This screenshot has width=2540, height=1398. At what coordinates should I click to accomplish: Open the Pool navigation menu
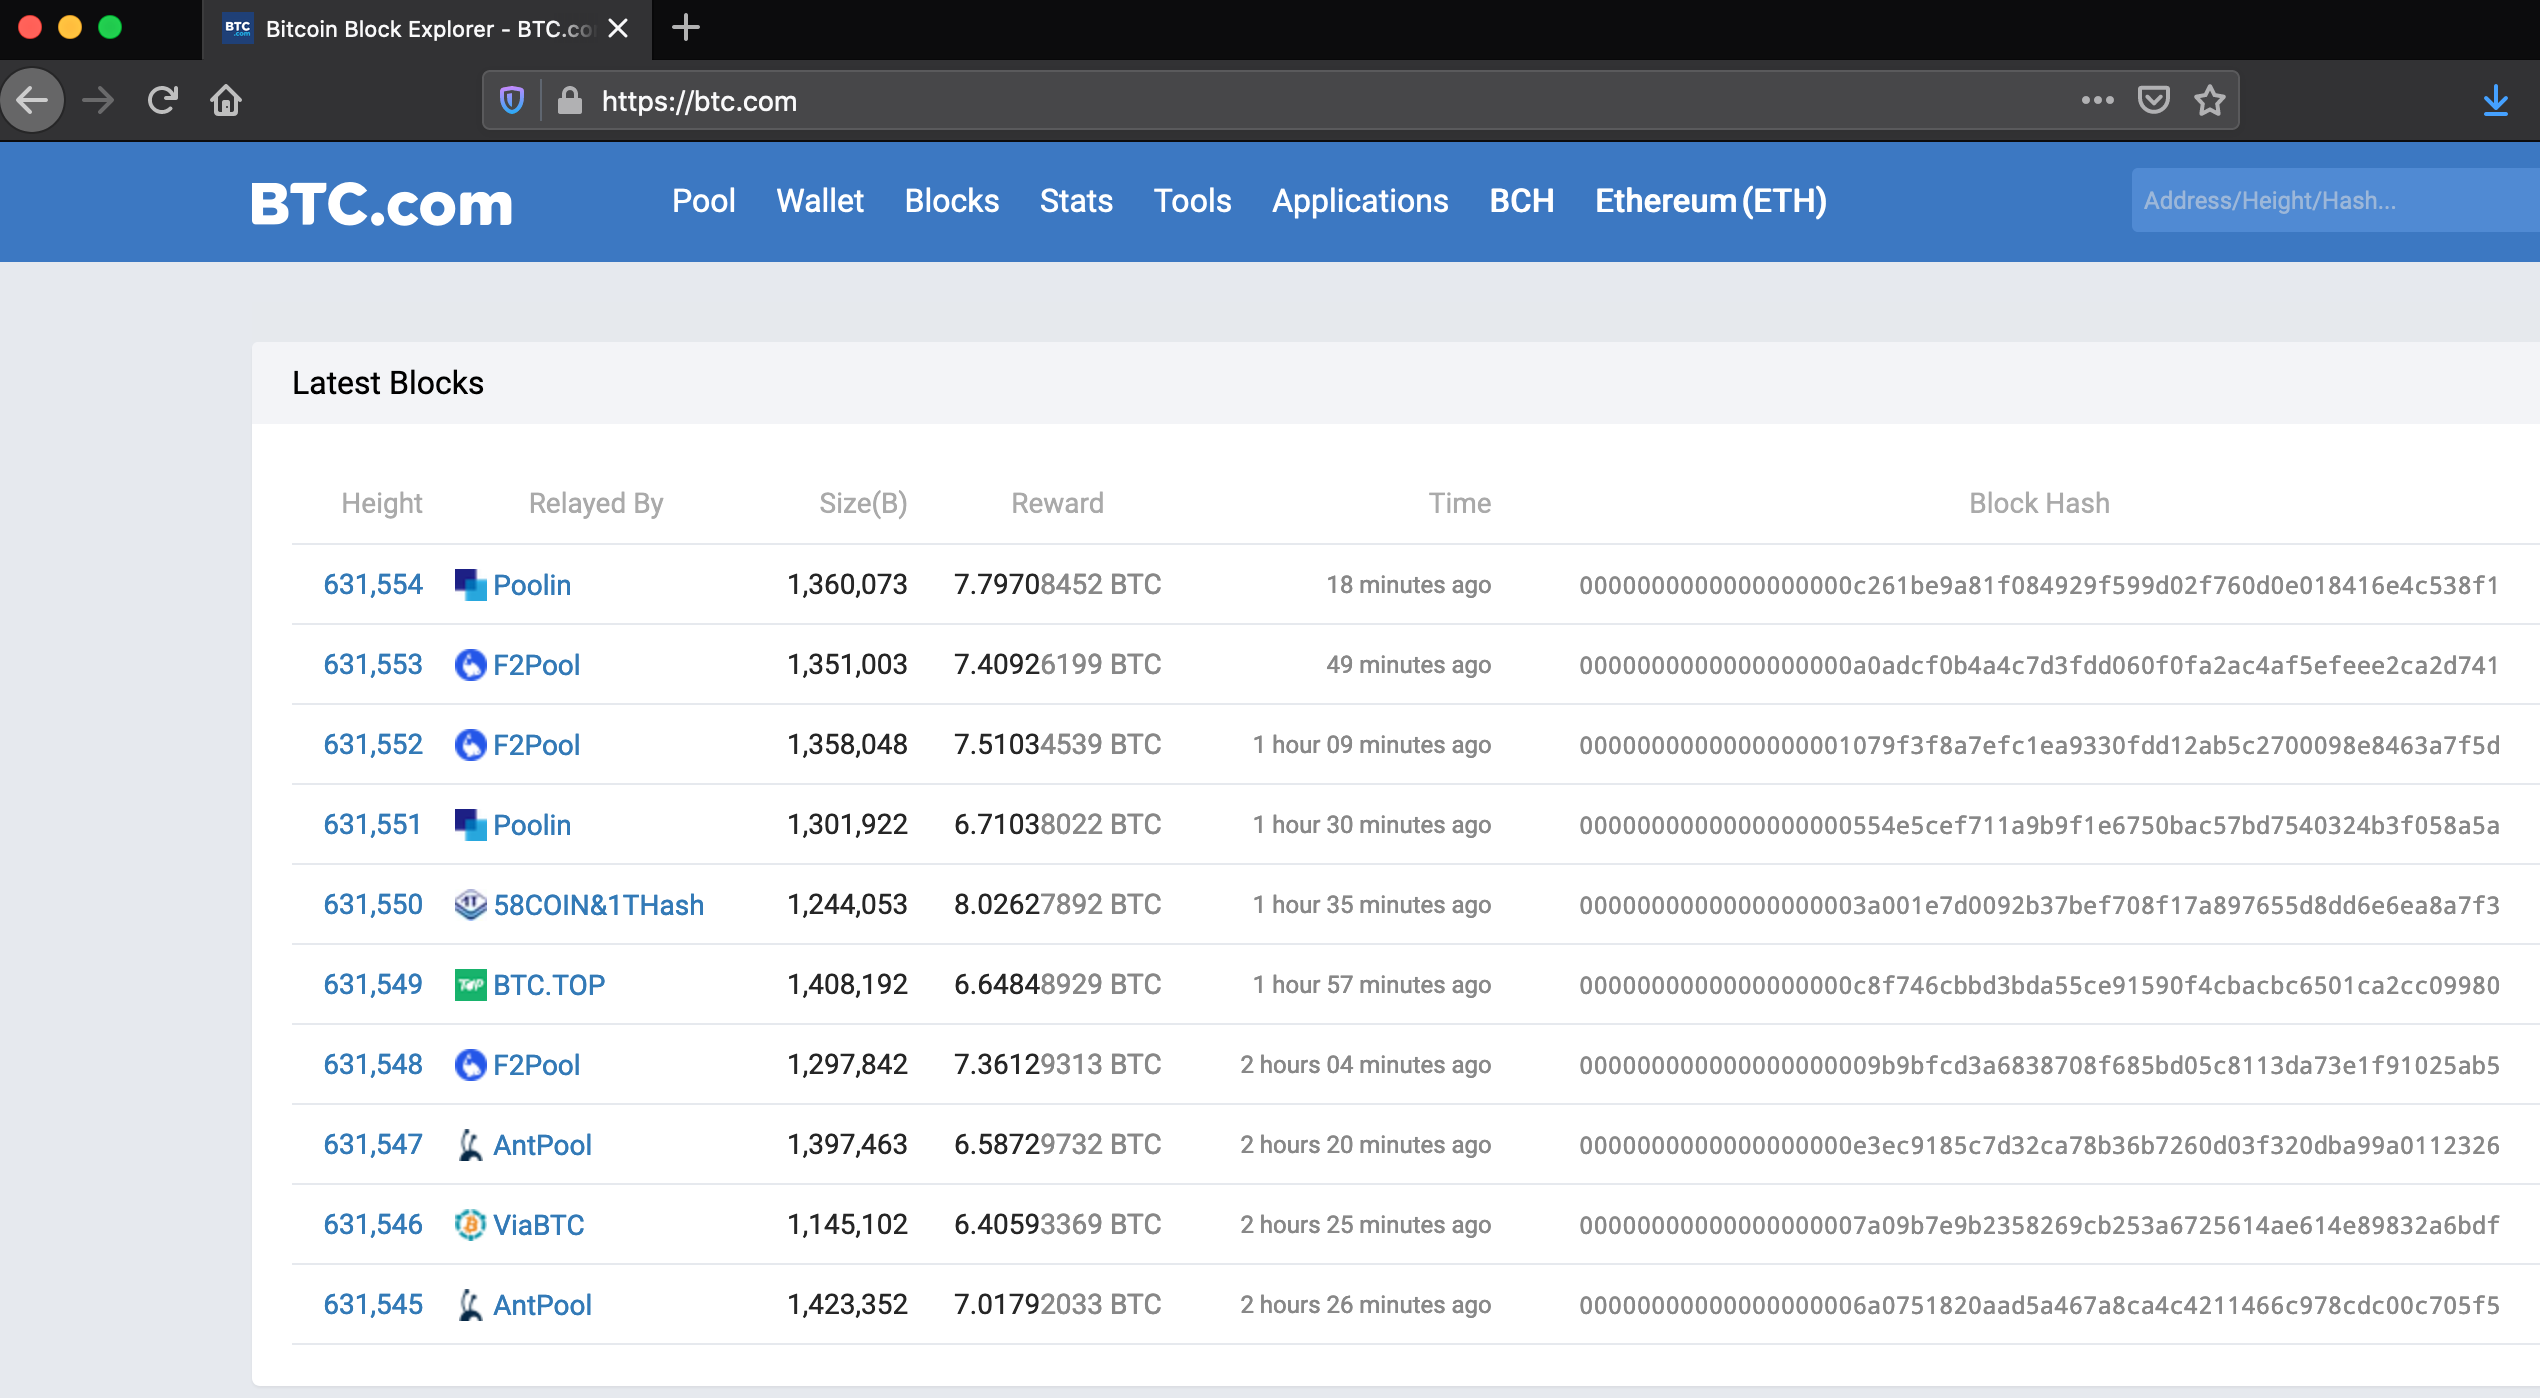(x=704, y=201)
